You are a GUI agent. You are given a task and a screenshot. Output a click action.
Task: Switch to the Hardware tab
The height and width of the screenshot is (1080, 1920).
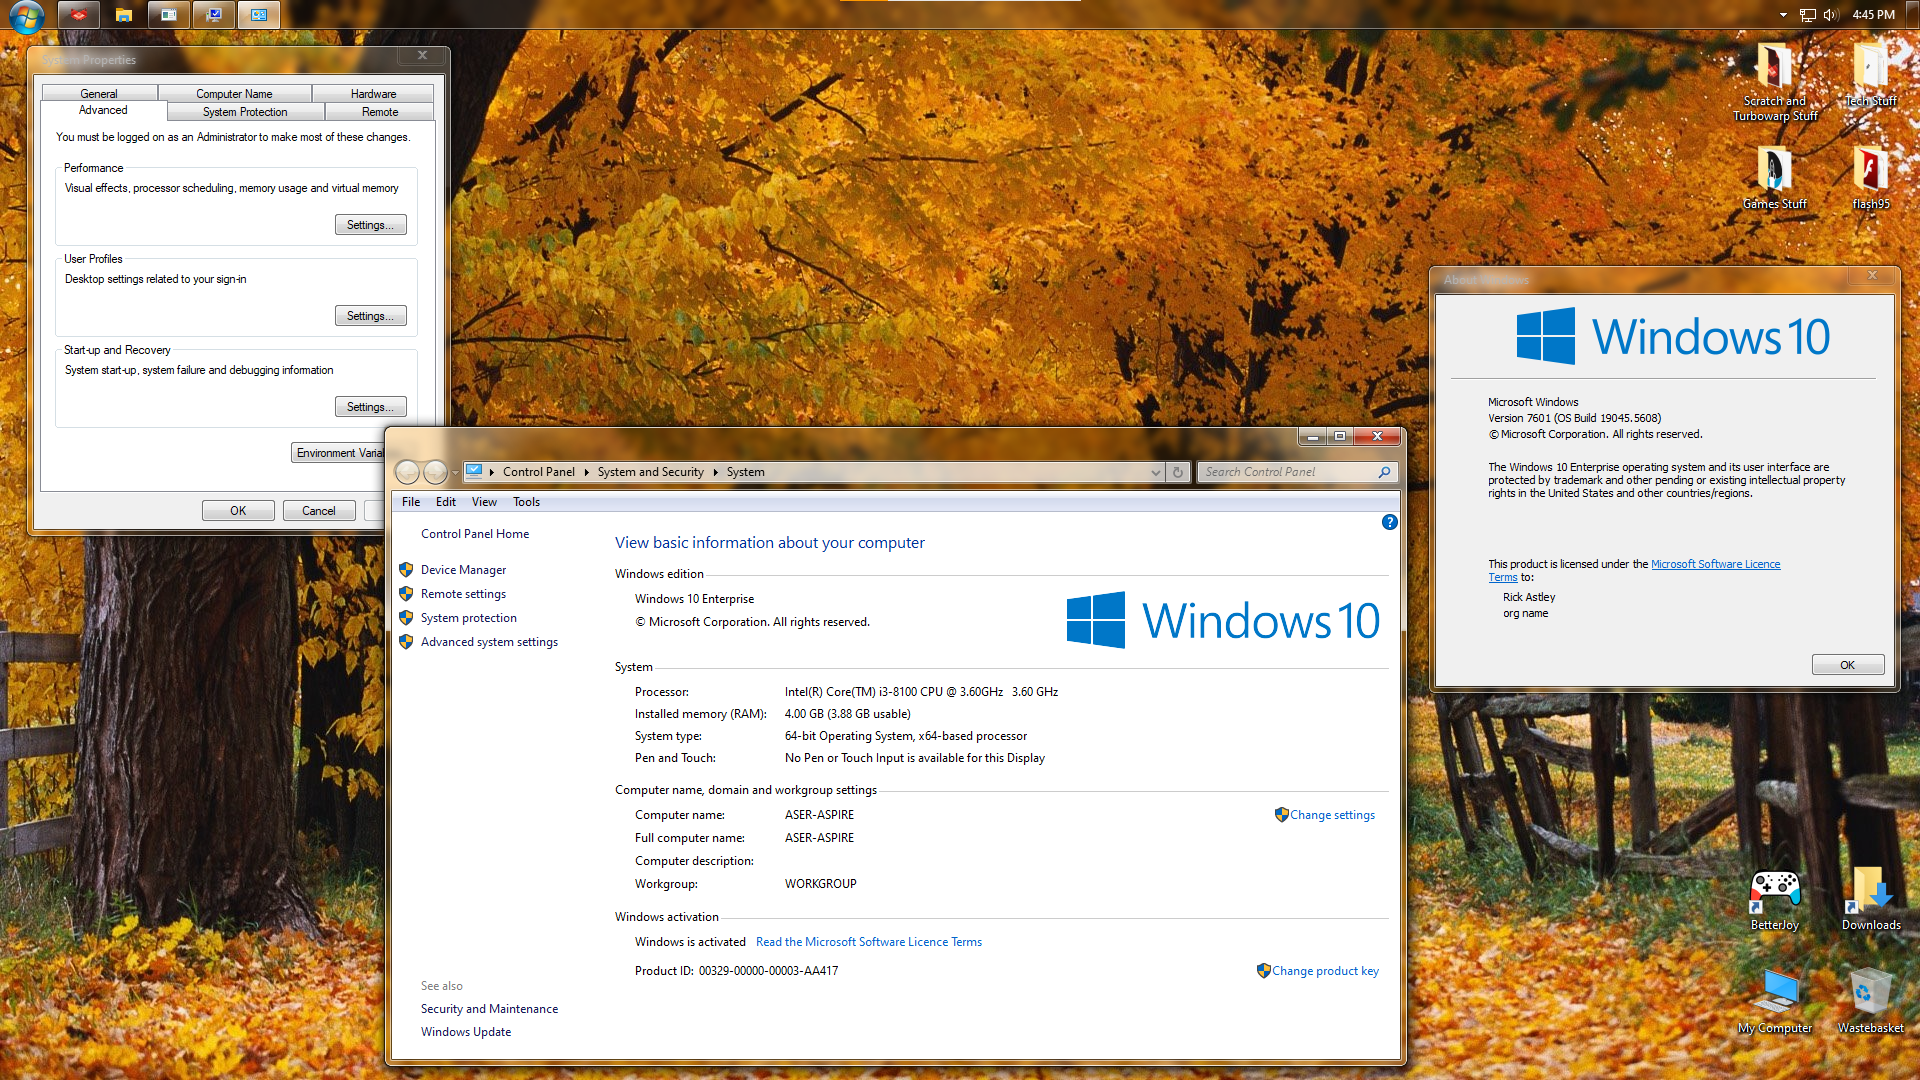tap(373, 93)
